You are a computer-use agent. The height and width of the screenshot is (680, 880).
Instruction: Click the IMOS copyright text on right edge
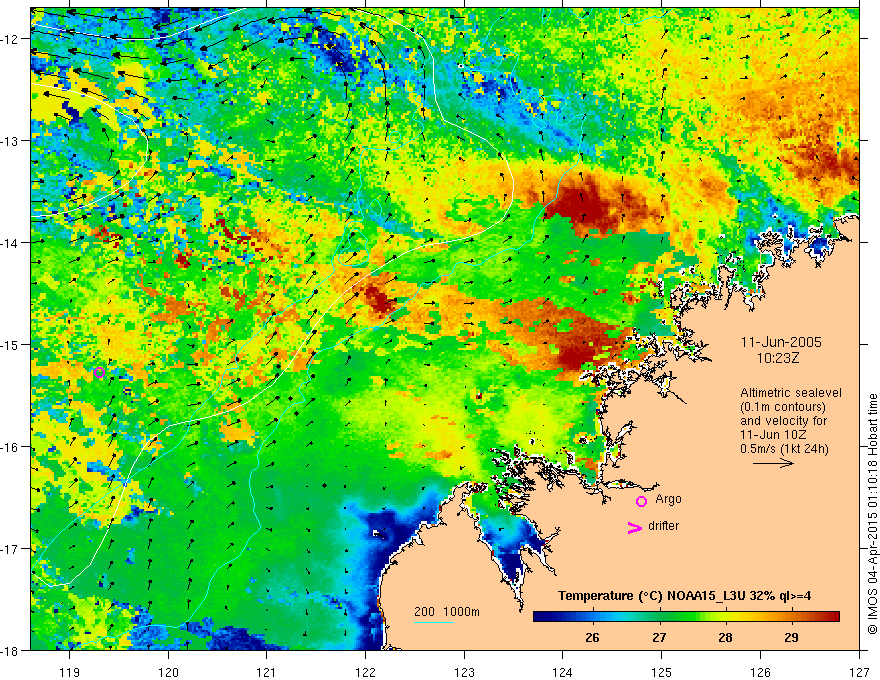click(x=872, y=514)
